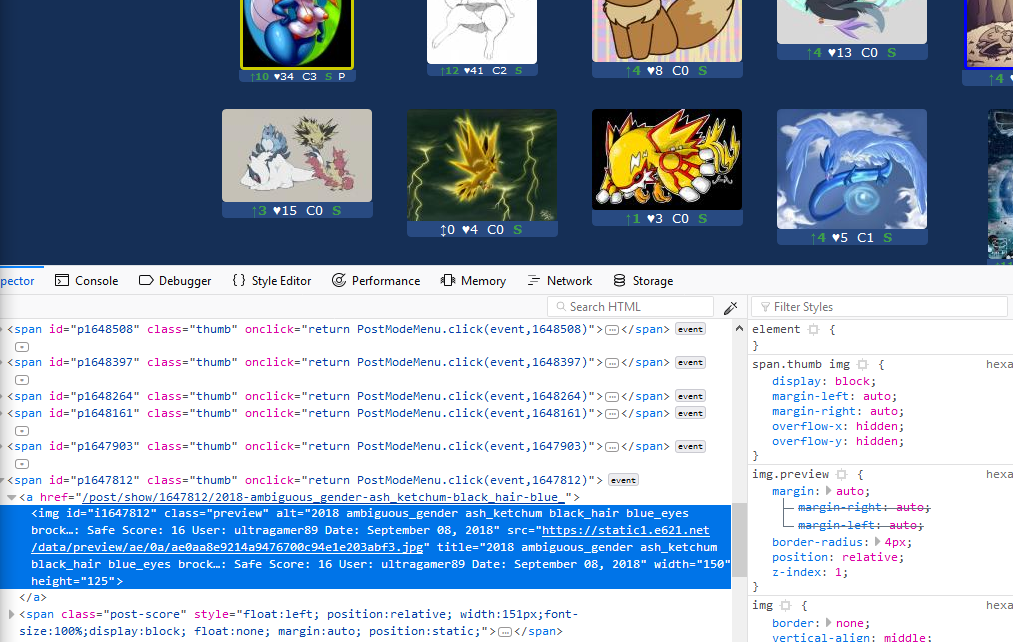Open the blue ice bird thumbnail
The height and width of the screenshot is (642, 1013).
coord(852,169)
